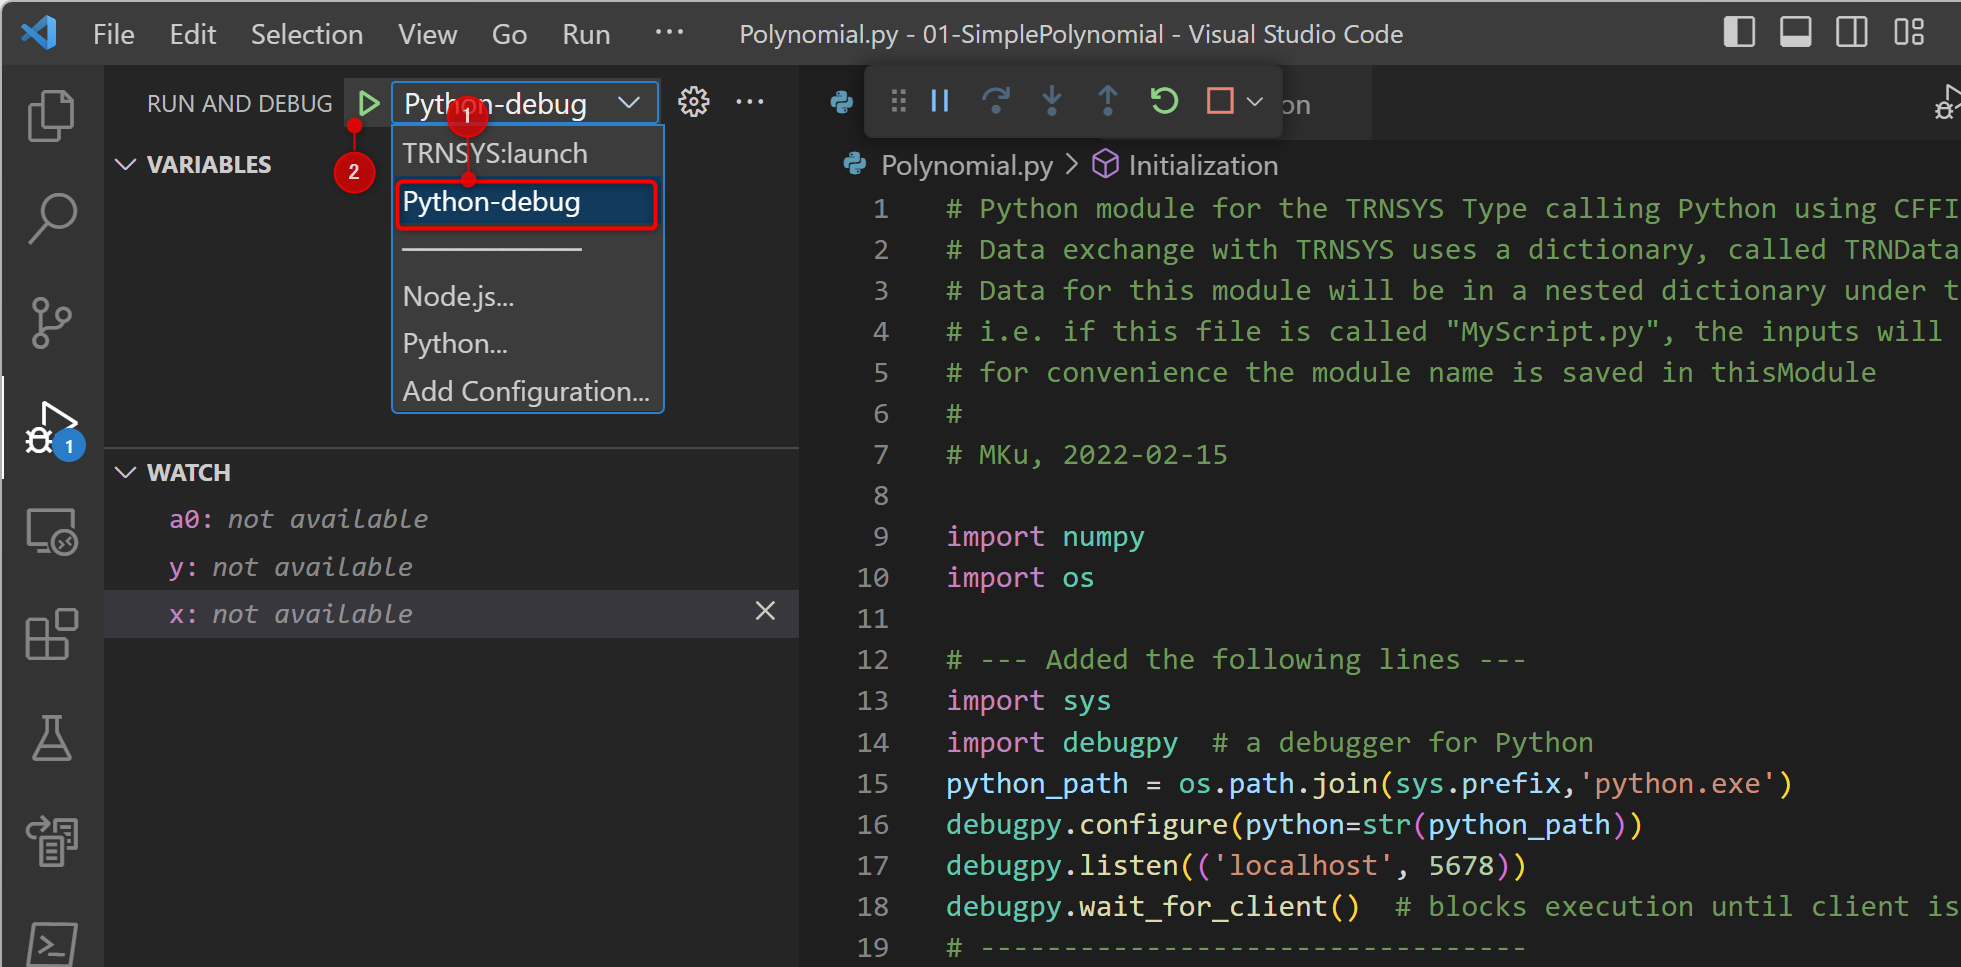1961x967 pixels.
Task: Select watch expression y
Action: pos(451,567)
